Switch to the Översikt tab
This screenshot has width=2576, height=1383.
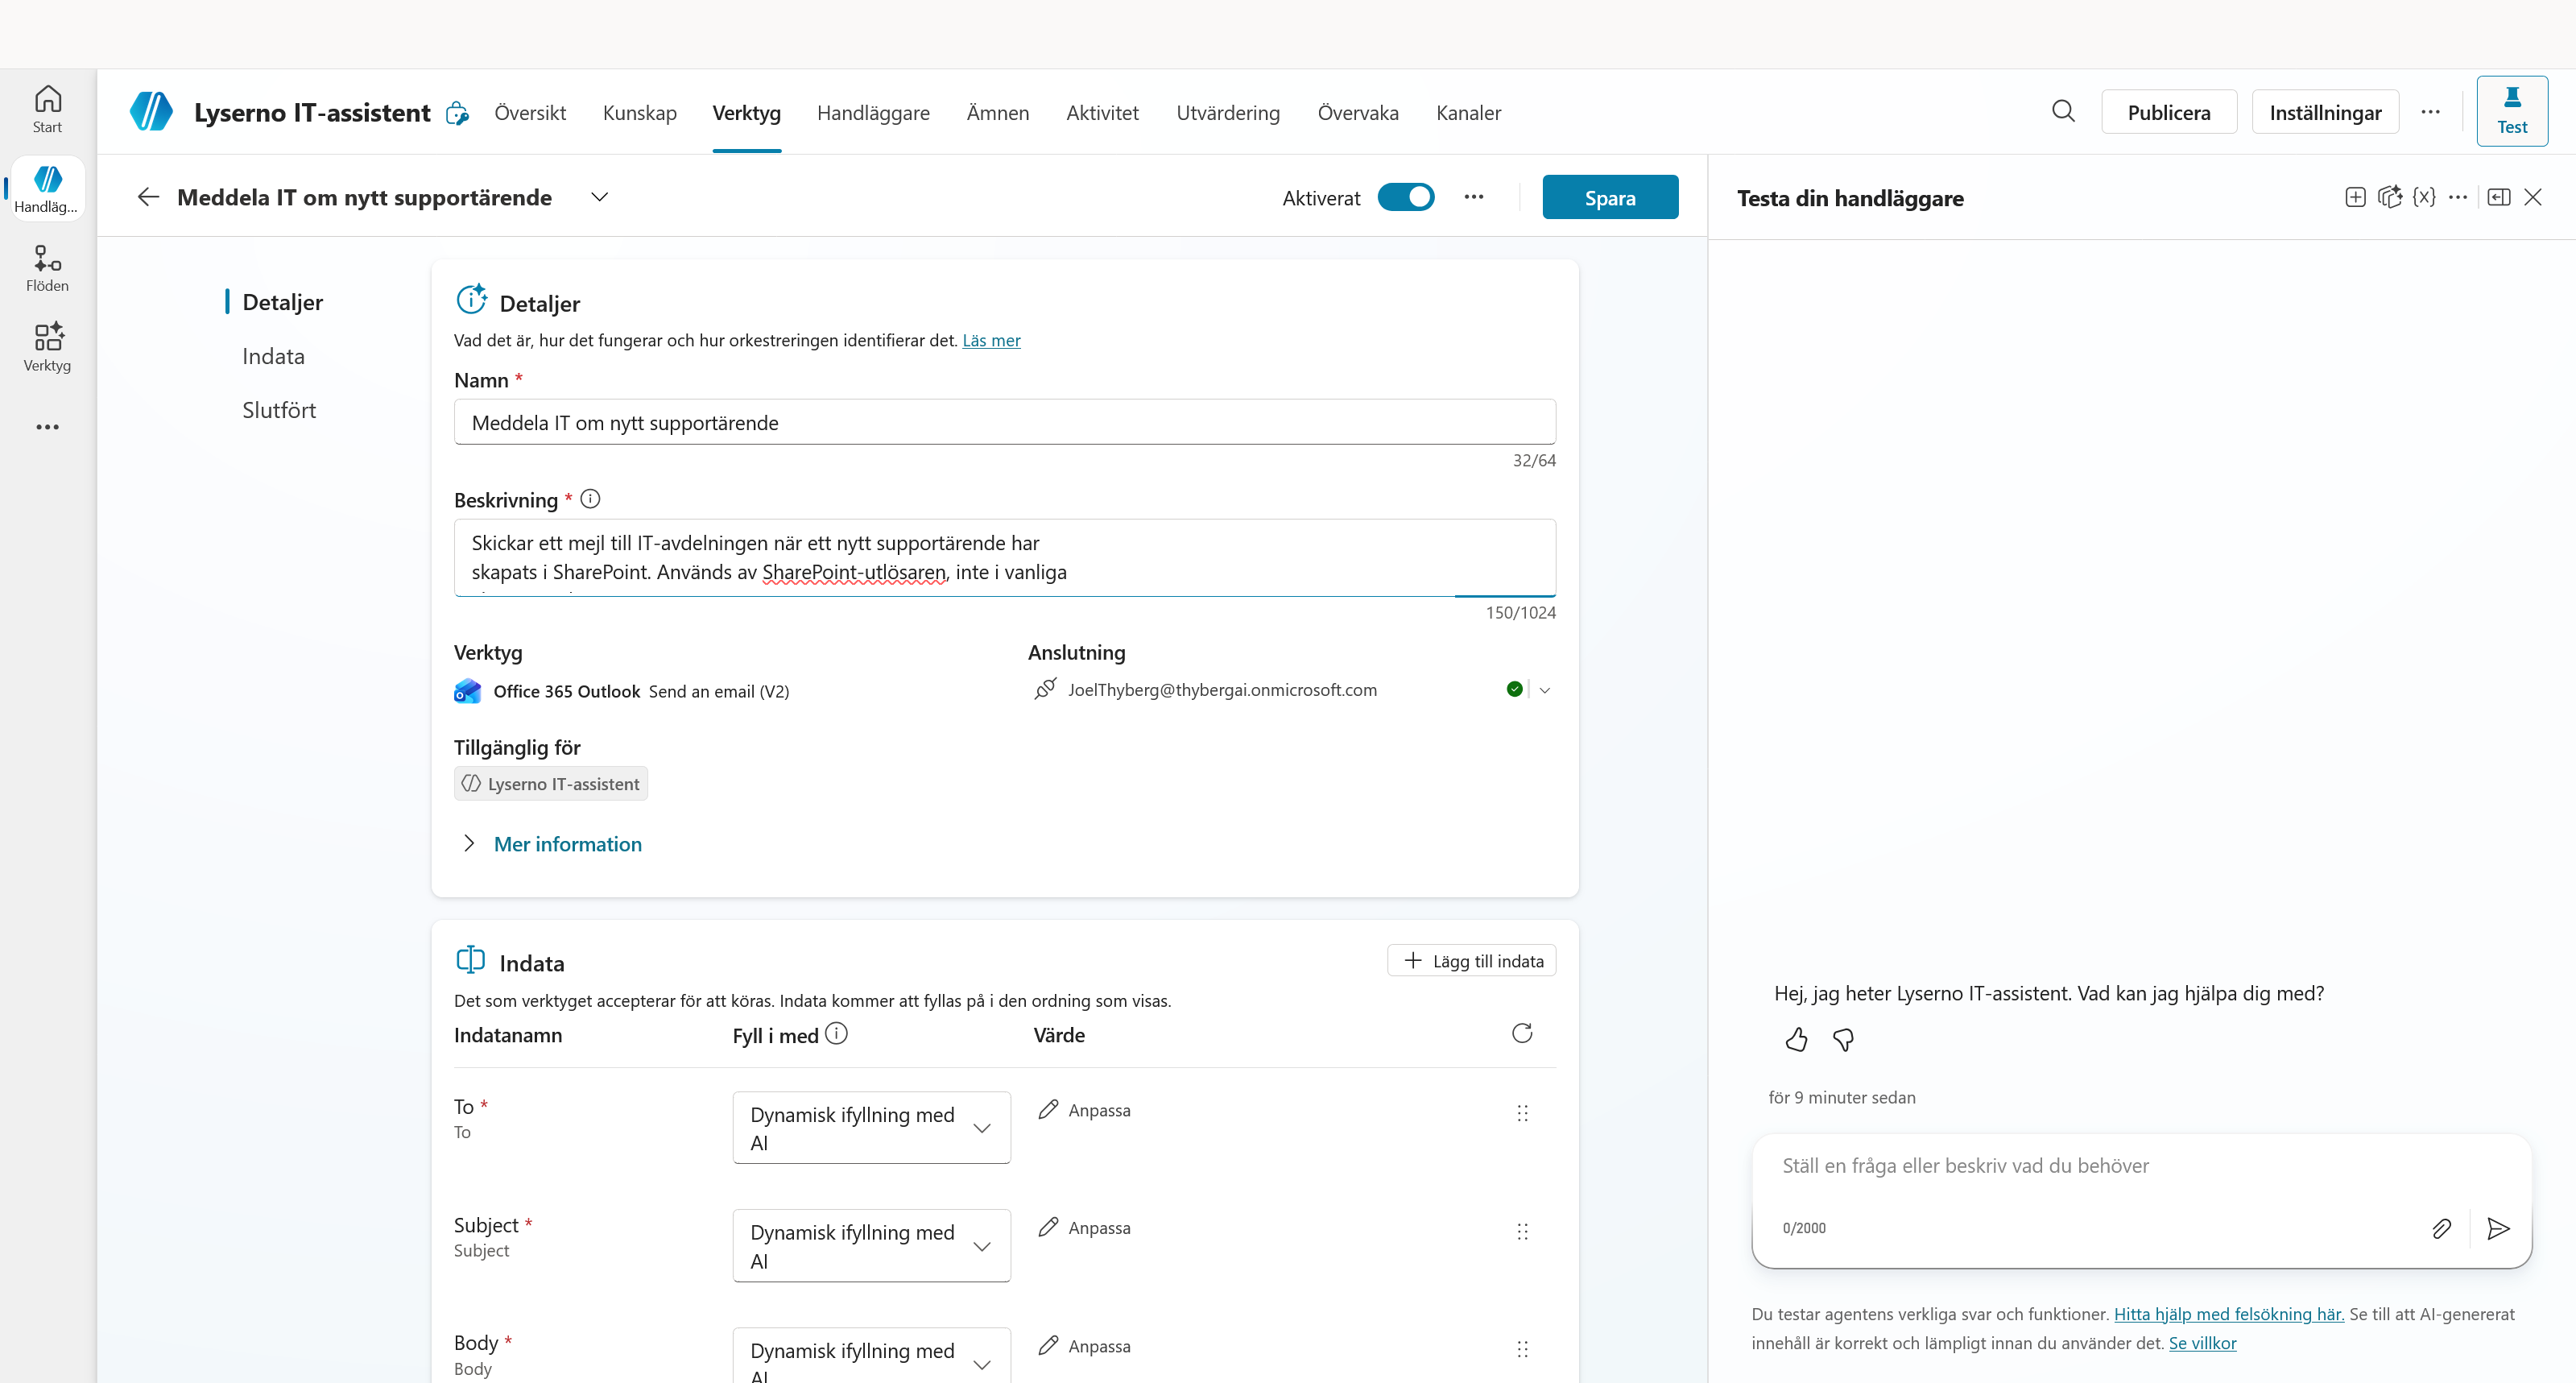pyautogui.click(x=530, y=112)
